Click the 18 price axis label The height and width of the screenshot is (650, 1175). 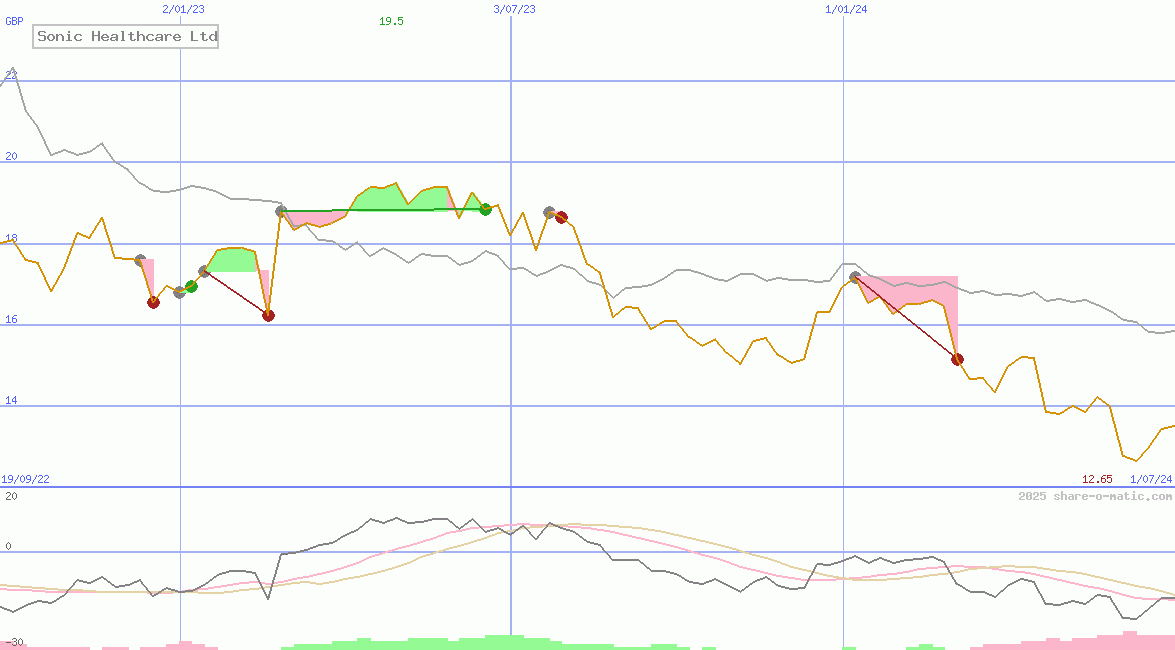11,238
